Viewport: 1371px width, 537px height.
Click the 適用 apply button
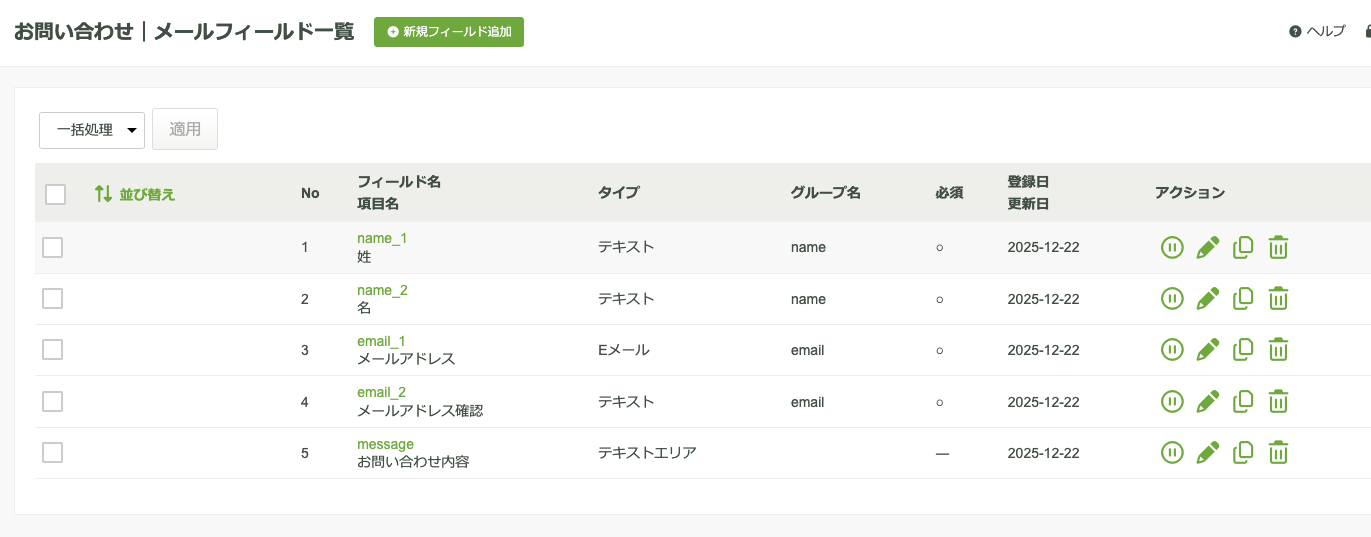[x=185, y=129]
